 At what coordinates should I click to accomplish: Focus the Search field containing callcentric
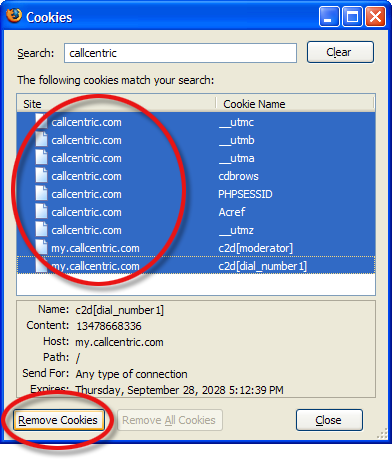180,53
